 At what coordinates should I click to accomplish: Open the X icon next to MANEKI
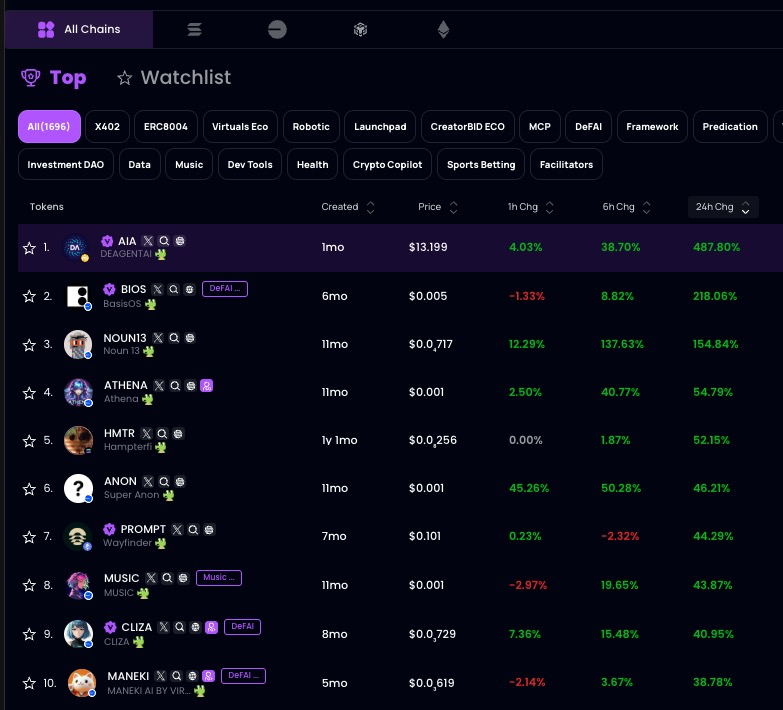[160, 676]
